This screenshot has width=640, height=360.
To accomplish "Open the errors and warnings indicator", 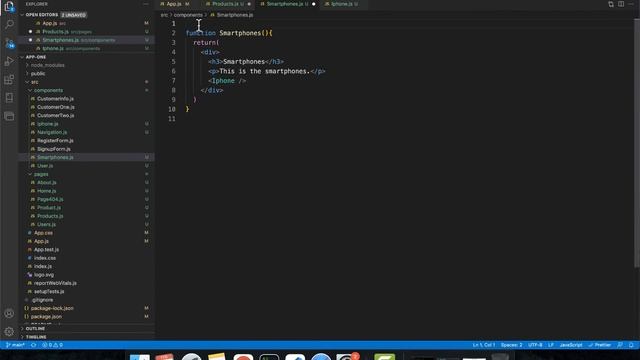I will tap(53, 345).
